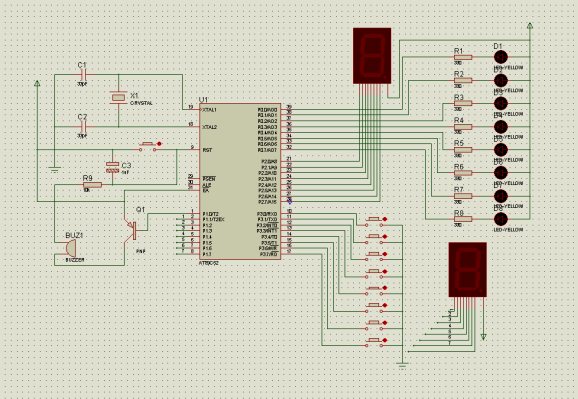Click the bottom LED next to R8
The image size is (578, 399).
coord(501,219)
